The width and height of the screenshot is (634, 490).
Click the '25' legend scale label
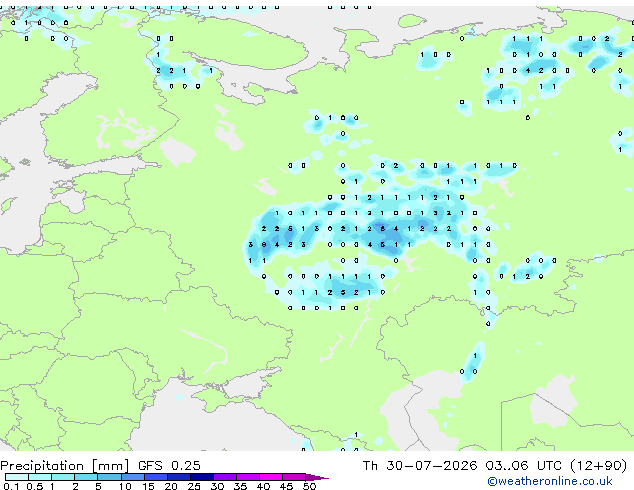[x=194, y=486]
